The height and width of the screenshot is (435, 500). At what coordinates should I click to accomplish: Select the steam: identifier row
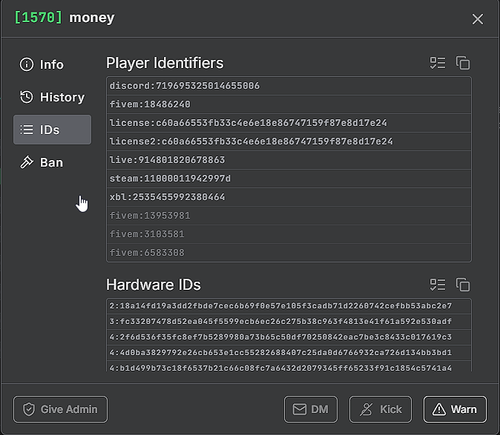(289, 179)
